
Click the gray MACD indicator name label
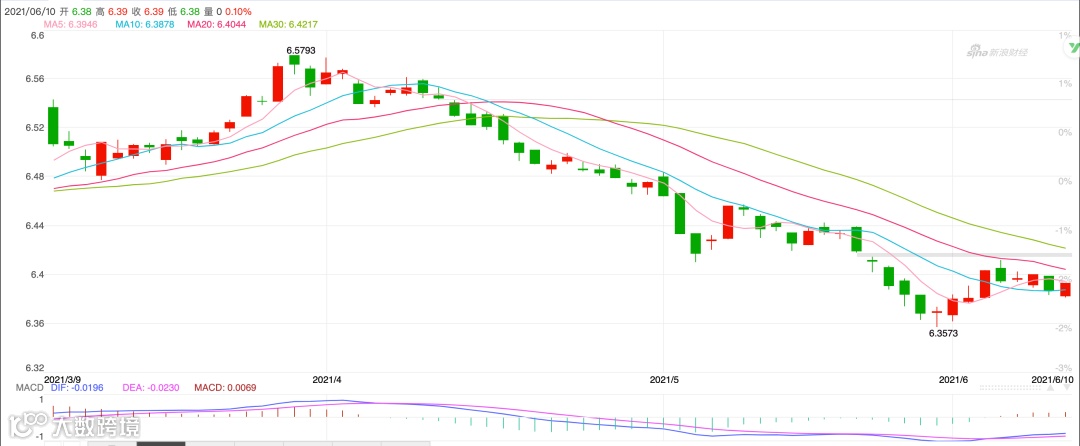click(x=30, y=387)
